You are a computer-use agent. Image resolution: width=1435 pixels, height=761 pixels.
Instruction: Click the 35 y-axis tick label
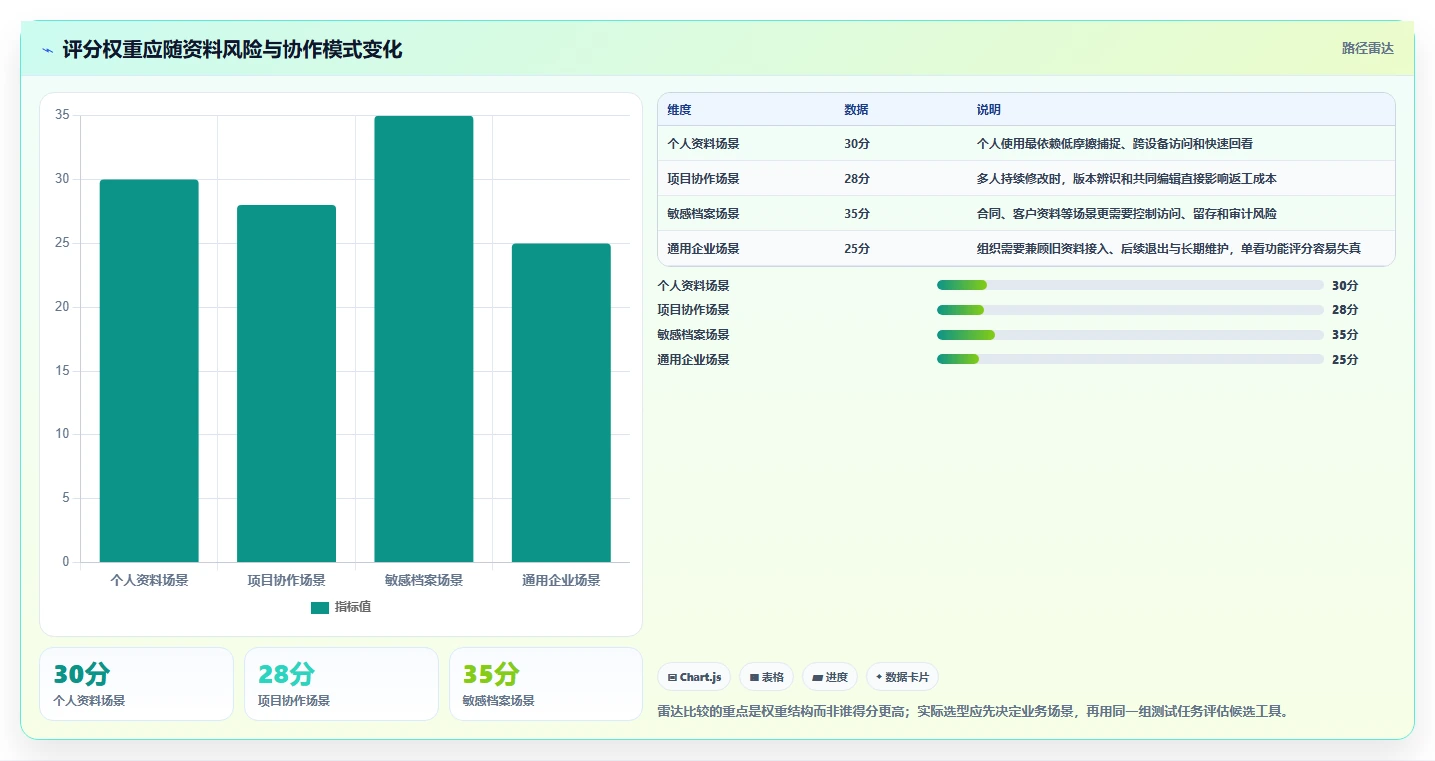pyautogui.click(x=62, y=115)
